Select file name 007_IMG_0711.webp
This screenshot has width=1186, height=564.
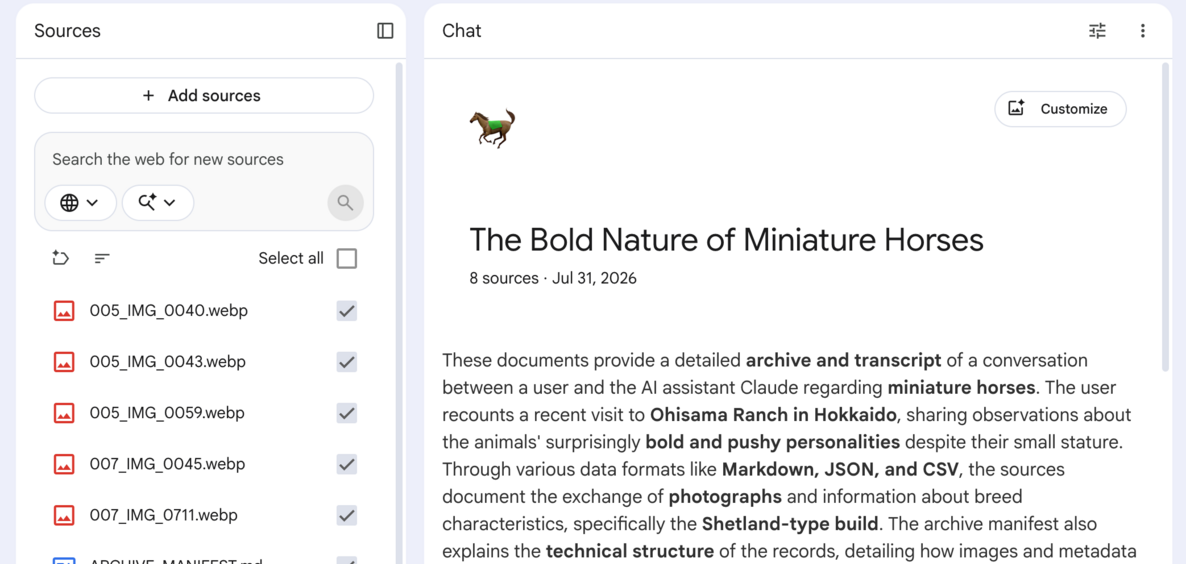[x=163, y=516]
